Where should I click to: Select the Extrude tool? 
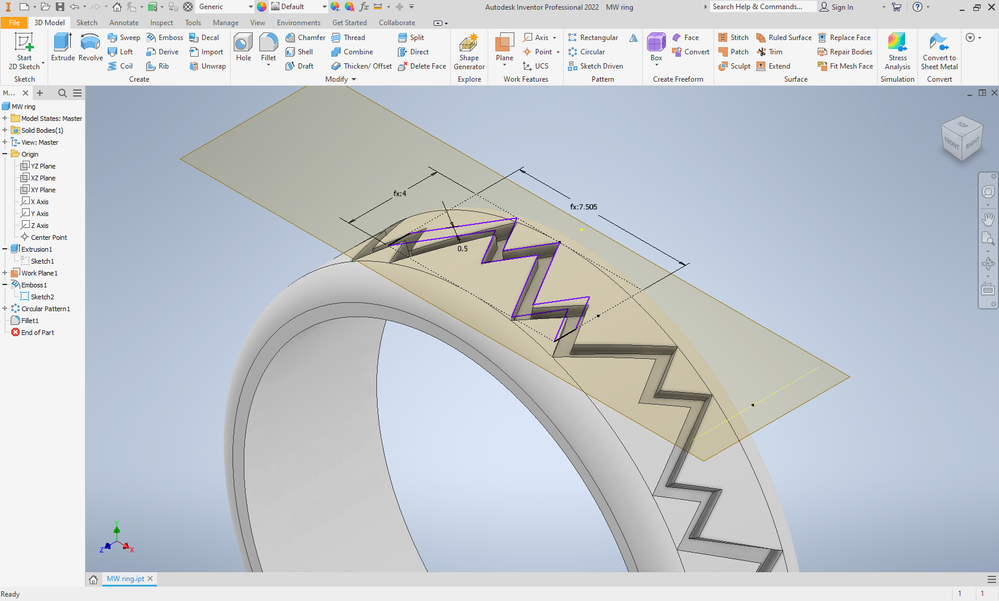click(62, 47)
